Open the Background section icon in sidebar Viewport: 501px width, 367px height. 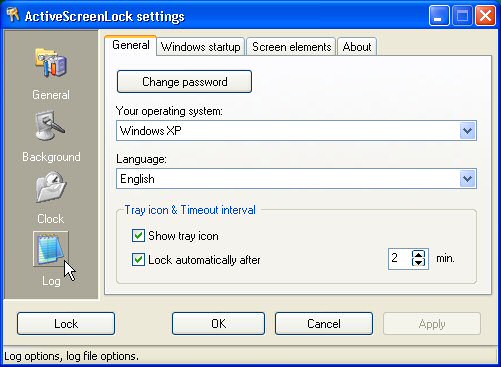[x=50, y=125]
